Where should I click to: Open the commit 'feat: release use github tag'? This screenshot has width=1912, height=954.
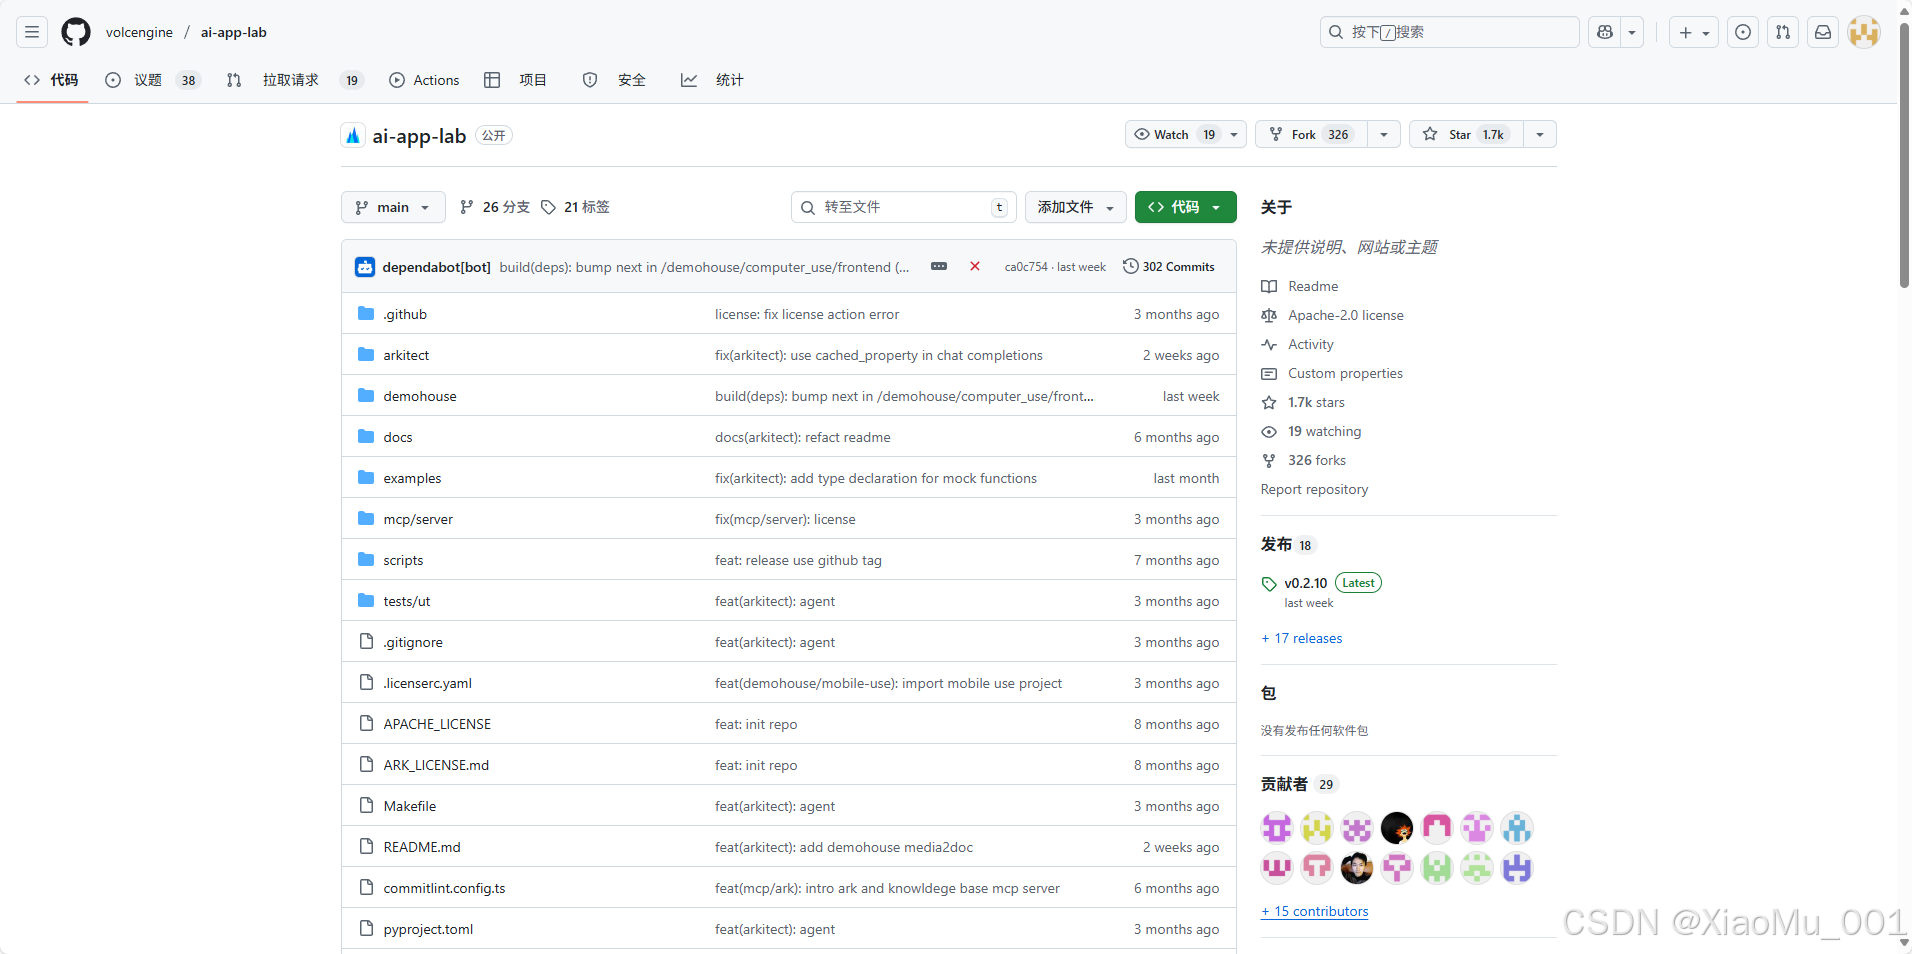(x=798, y=560)
